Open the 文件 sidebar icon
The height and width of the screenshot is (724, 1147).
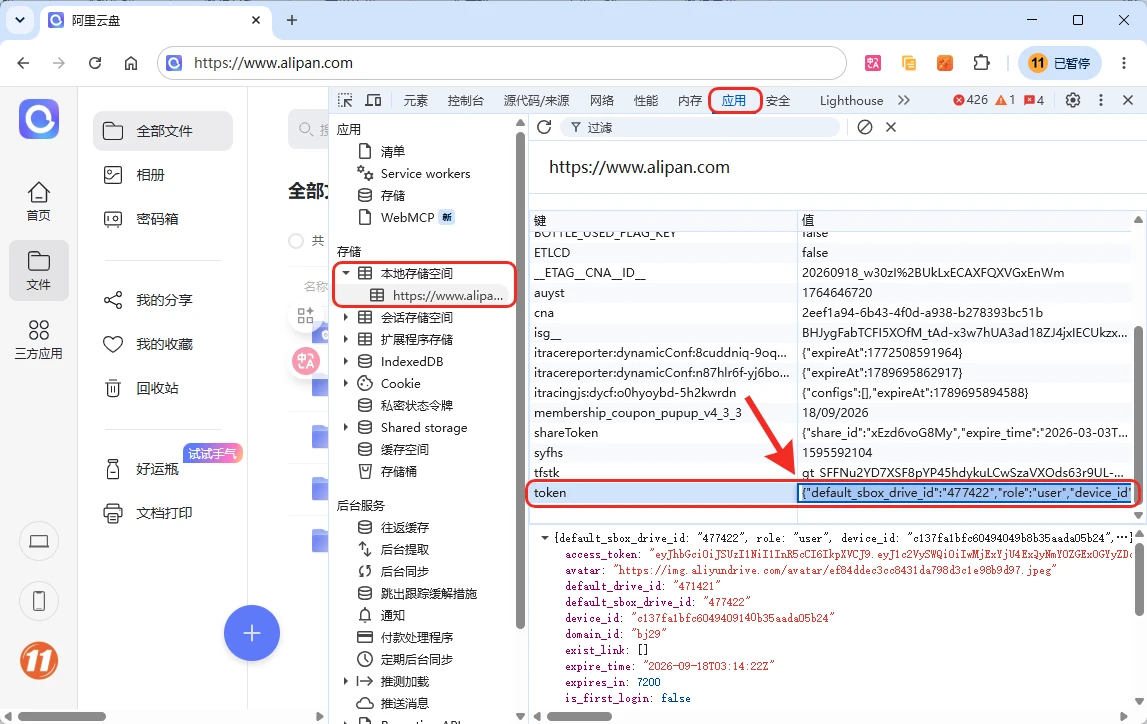(x=39, y=271)
